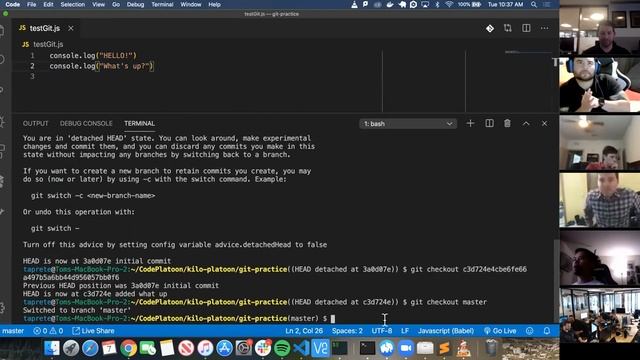Click the terminal vertical scrollbar

[556, 281]
